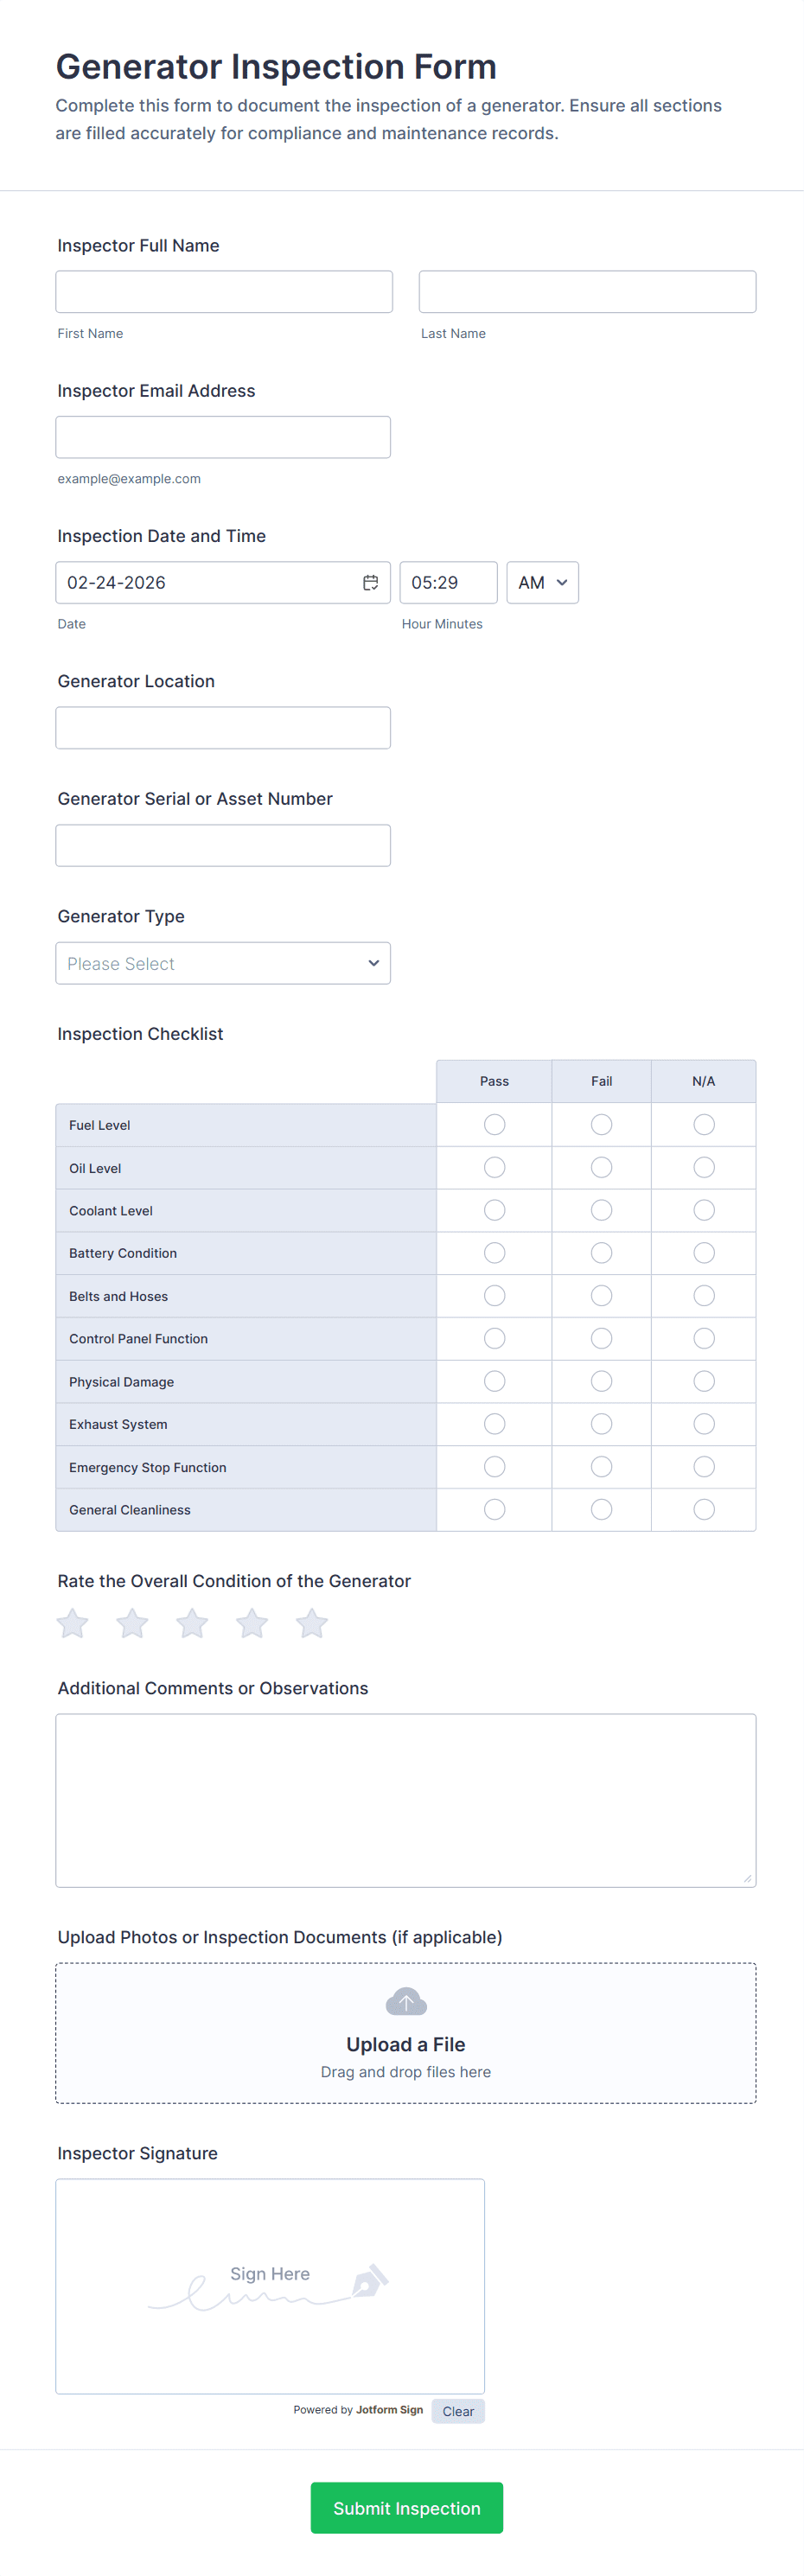This screenshot has height=2576, width=804.
Task: Focus the First Name field
Action: [224, 292]
